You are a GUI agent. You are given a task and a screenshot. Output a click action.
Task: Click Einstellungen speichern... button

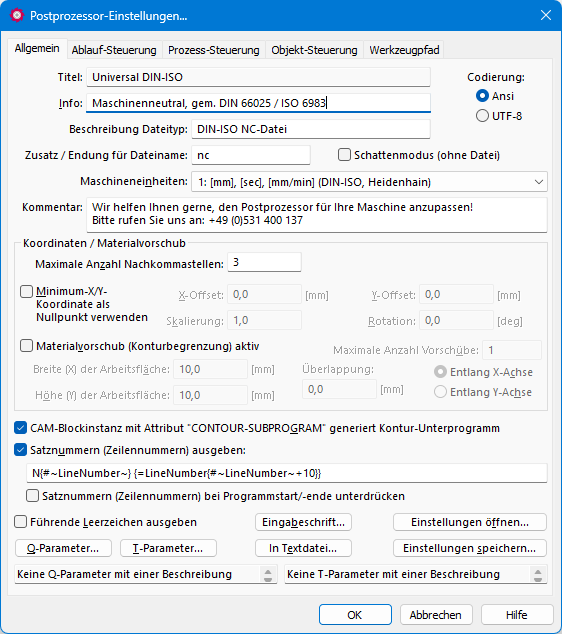[470, 548]
